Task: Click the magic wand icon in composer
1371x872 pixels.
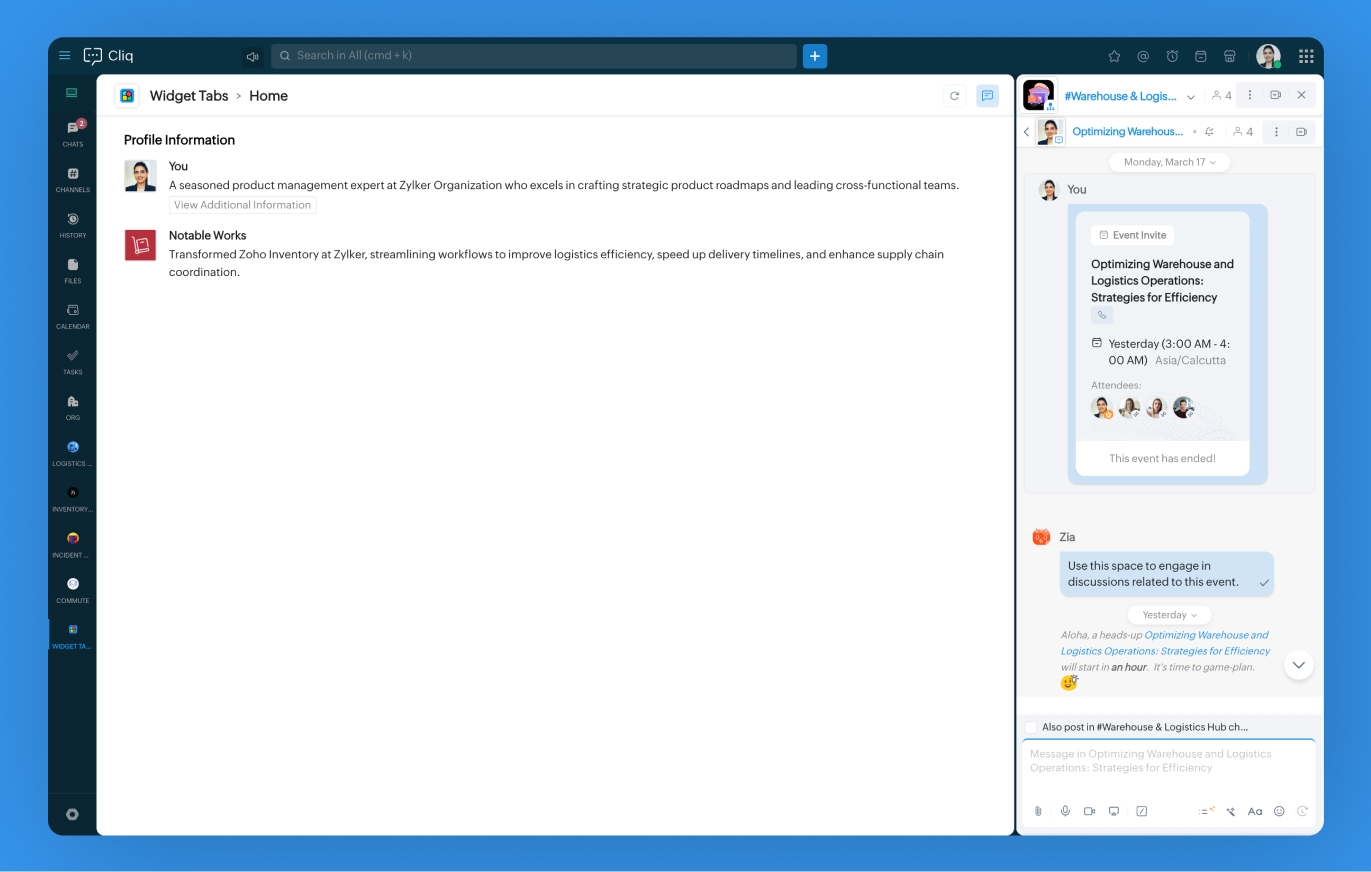Action: tap(1231, 811)
